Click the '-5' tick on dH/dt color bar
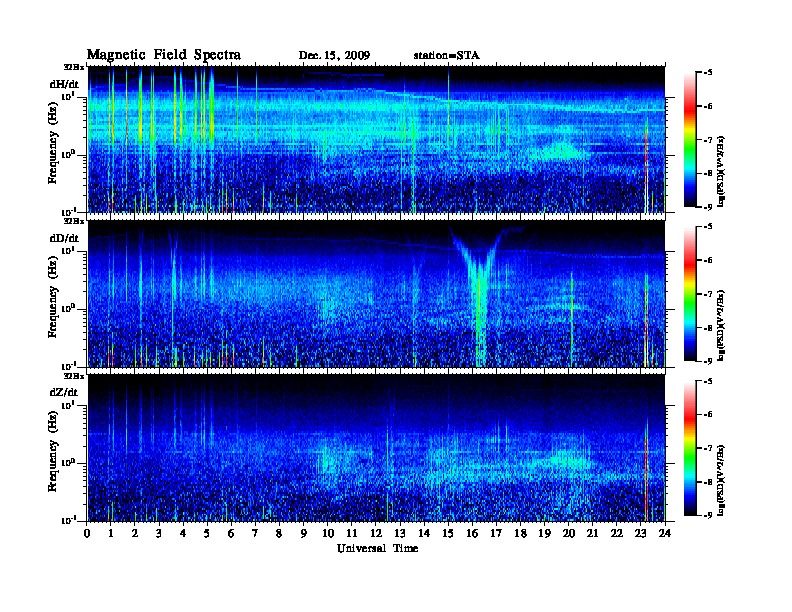The height and width of the screenshot is (612, 792). [x=708, y=73]
